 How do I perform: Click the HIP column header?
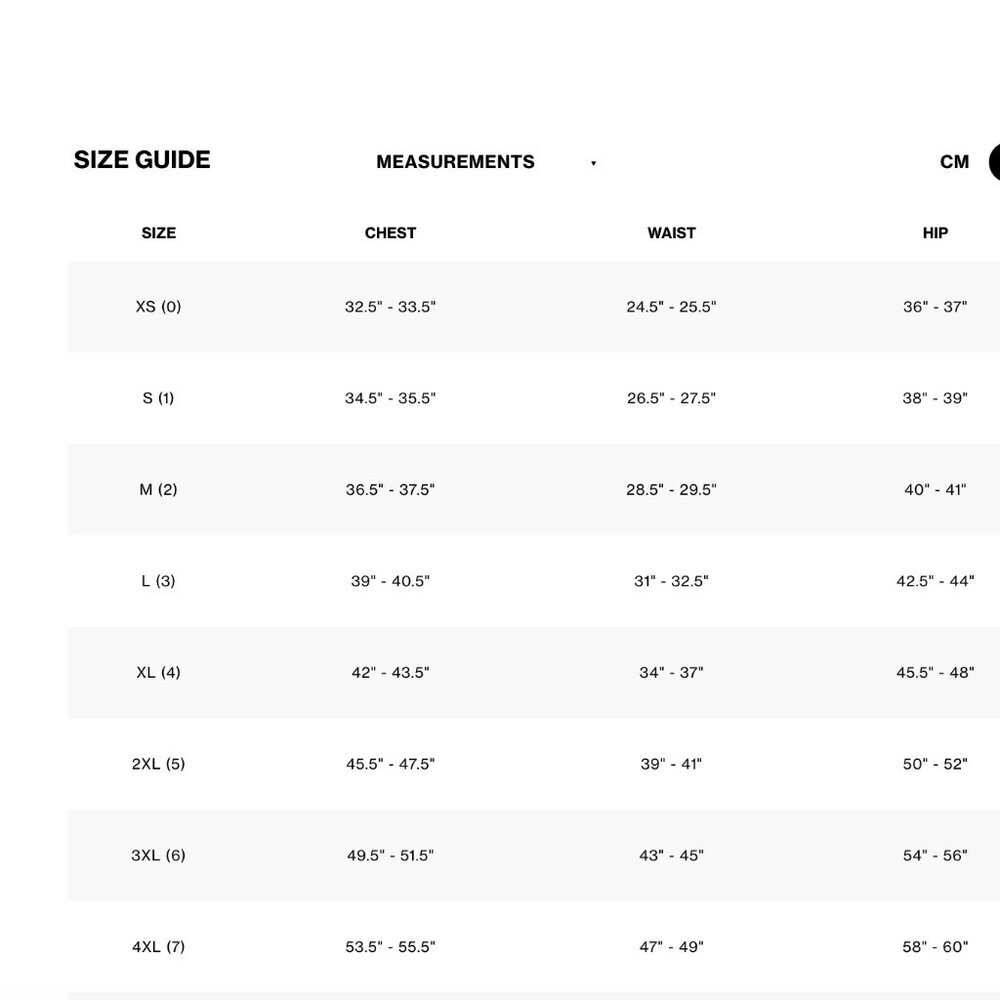935,233
